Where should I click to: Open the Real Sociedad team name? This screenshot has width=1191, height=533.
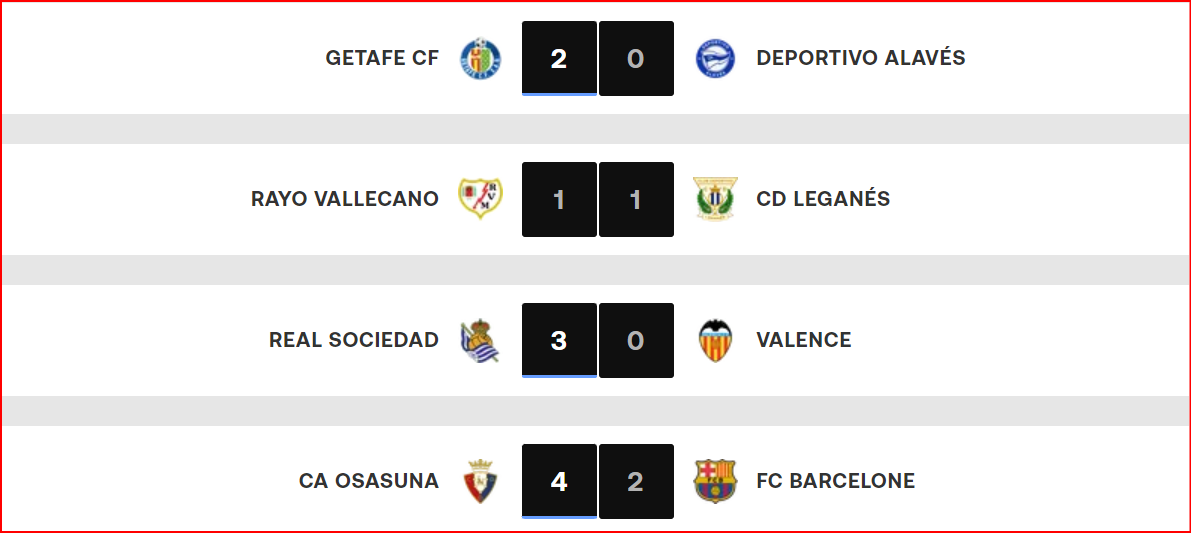354,340
